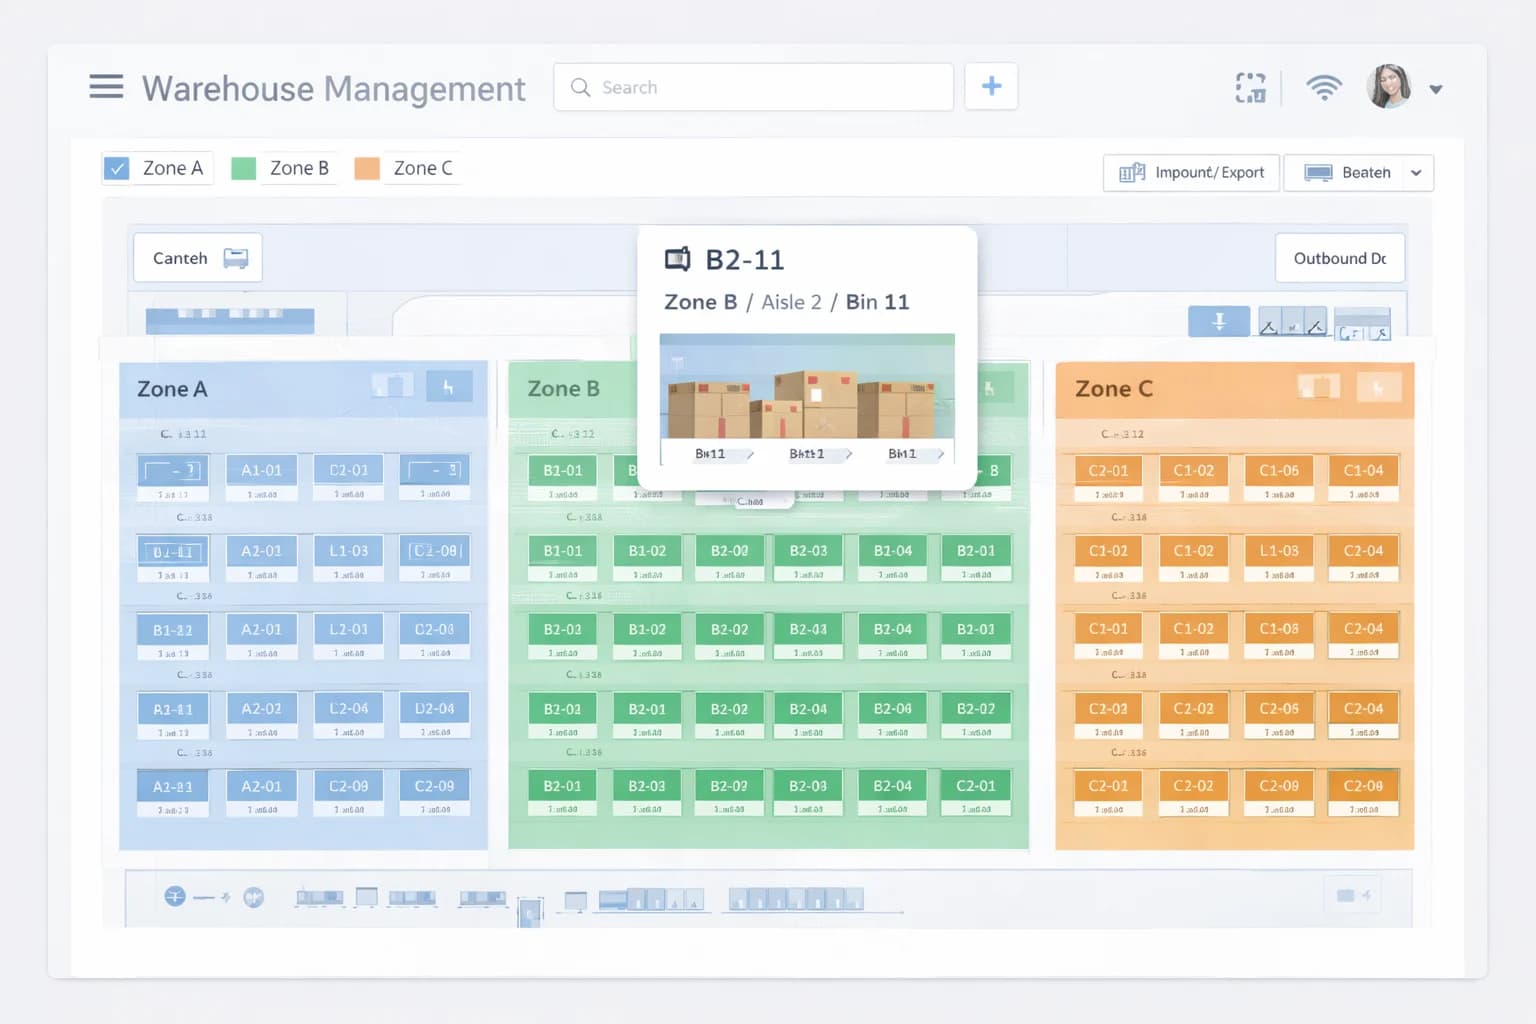
Task: Click the Wi-Fi status icon
Action: pos(1324,88)
